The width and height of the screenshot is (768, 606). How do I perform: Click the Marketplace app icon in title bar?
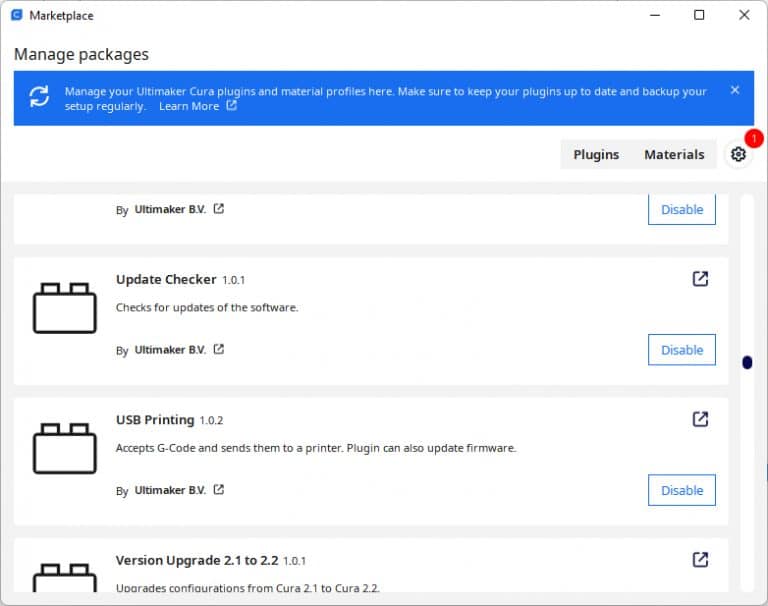click(x=17, y=15)
